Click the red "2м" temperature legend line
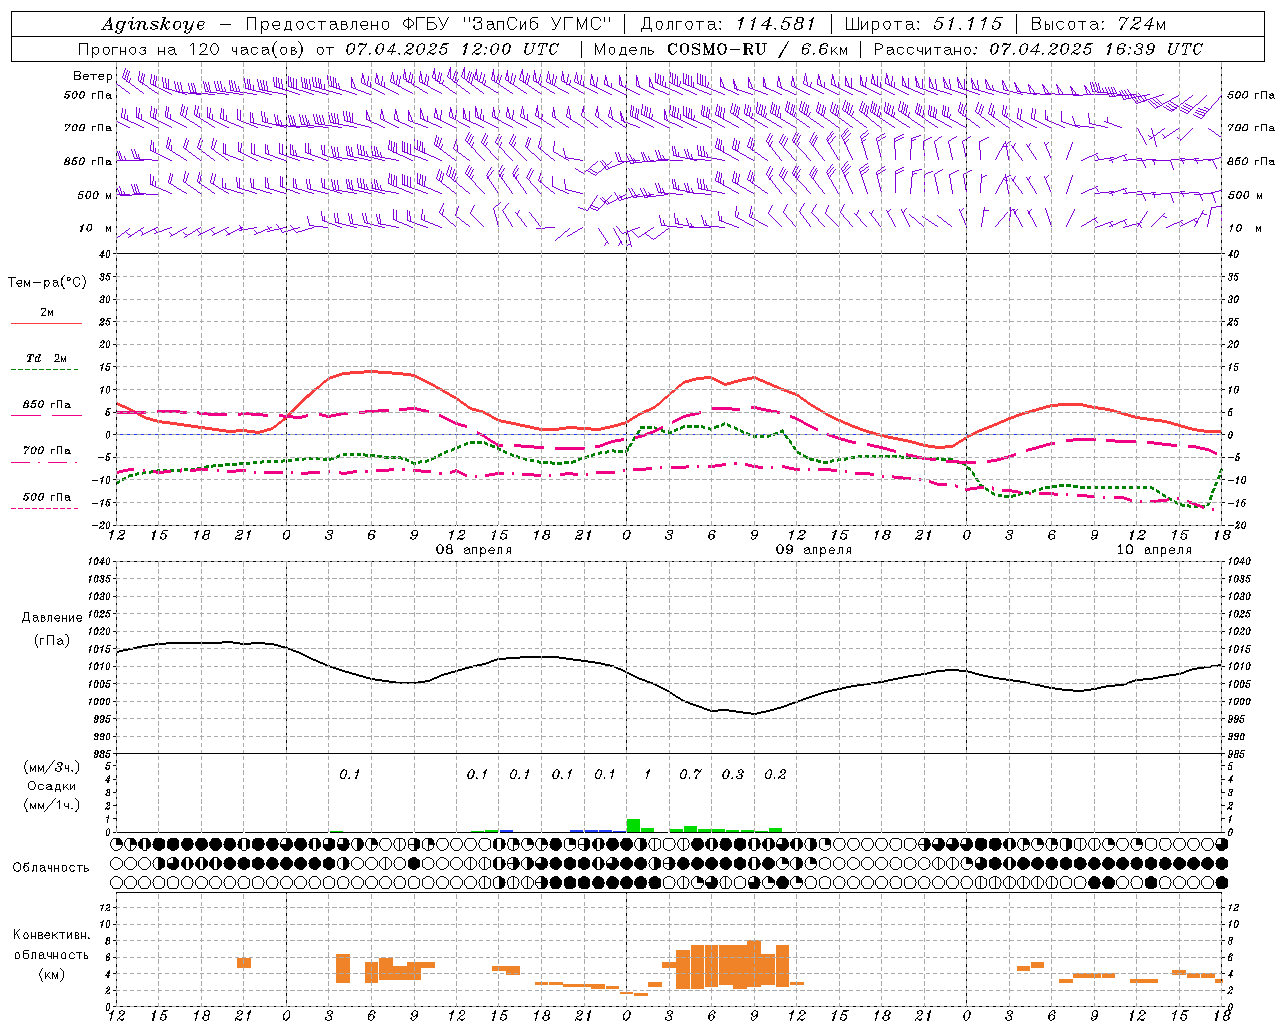This screenshot has width=1280, height=1024. click(46, 323)
